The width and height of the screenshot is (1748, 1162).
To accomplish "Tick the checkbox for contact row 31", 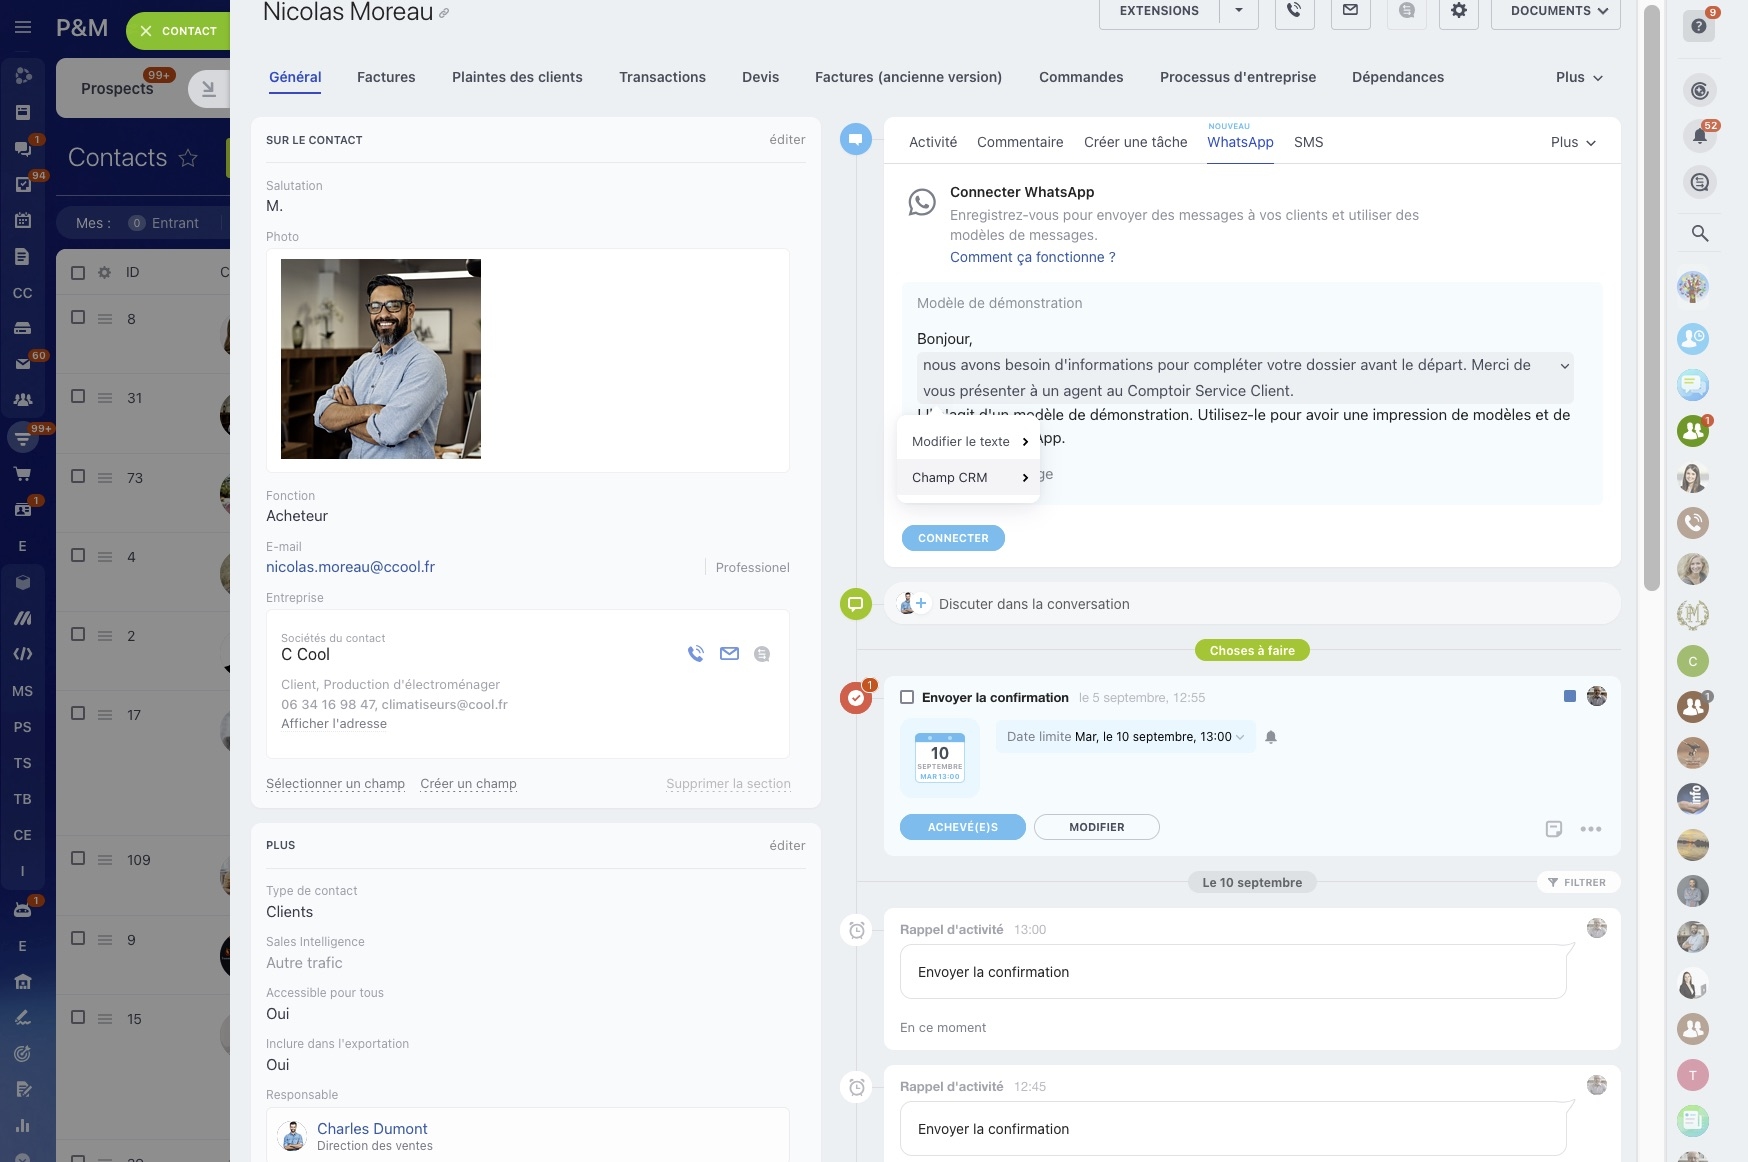I will click(78, 397).
